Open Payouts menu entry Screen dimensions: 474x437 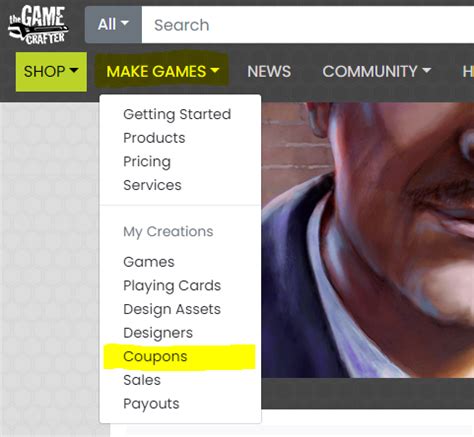151,404
